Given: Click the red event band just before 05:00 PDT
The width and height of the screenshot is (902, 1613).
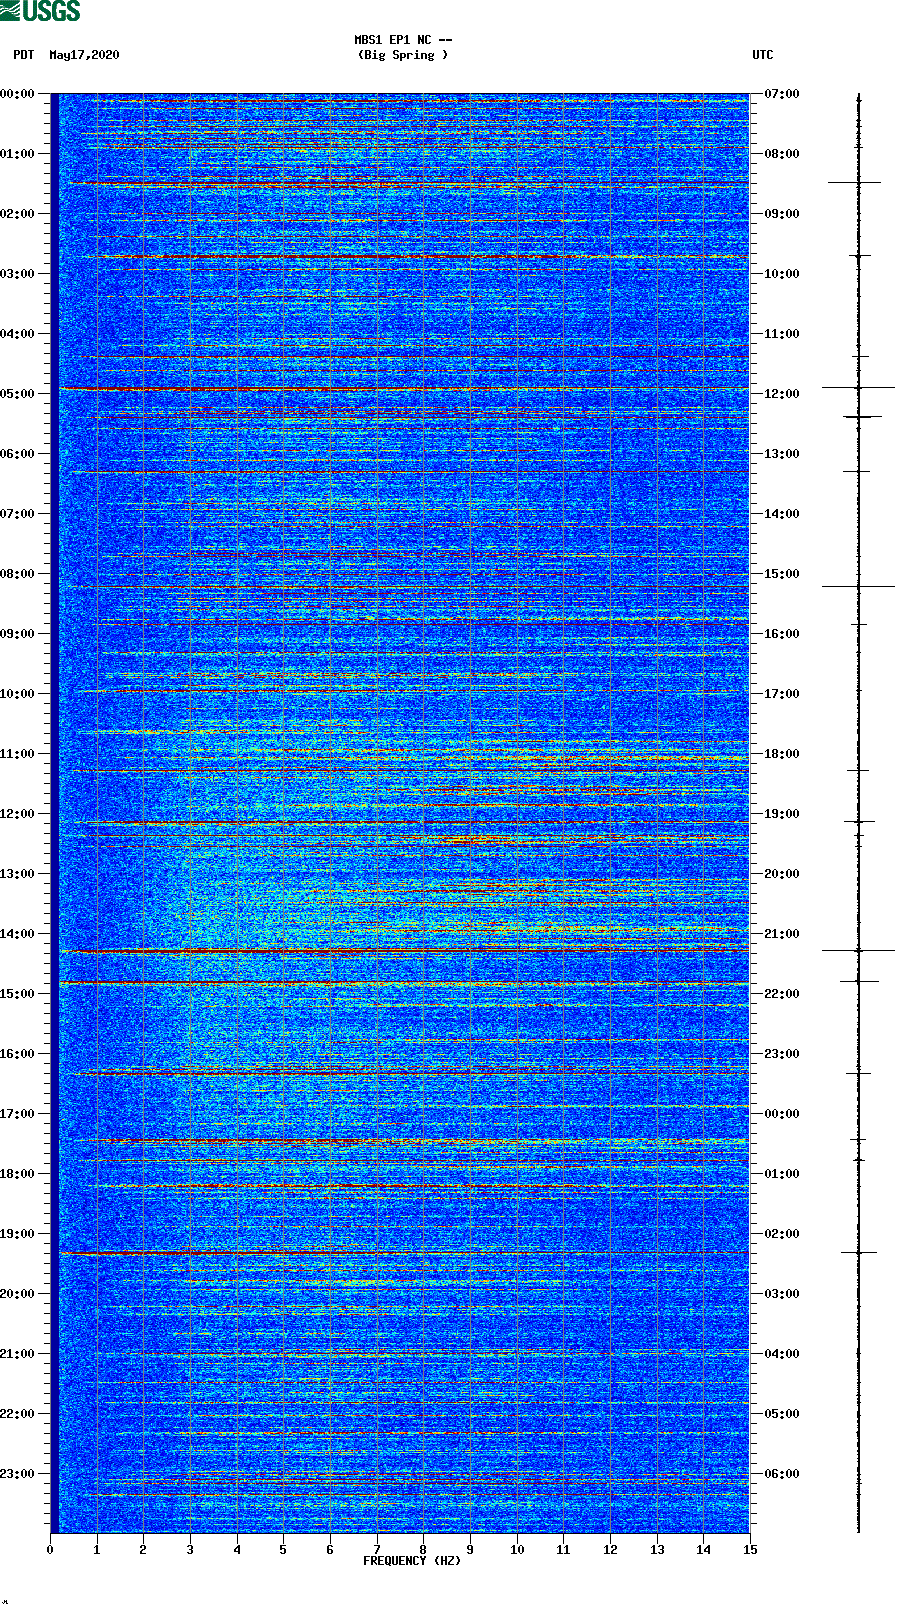Looking at the screenshot, I should (404, 388).
